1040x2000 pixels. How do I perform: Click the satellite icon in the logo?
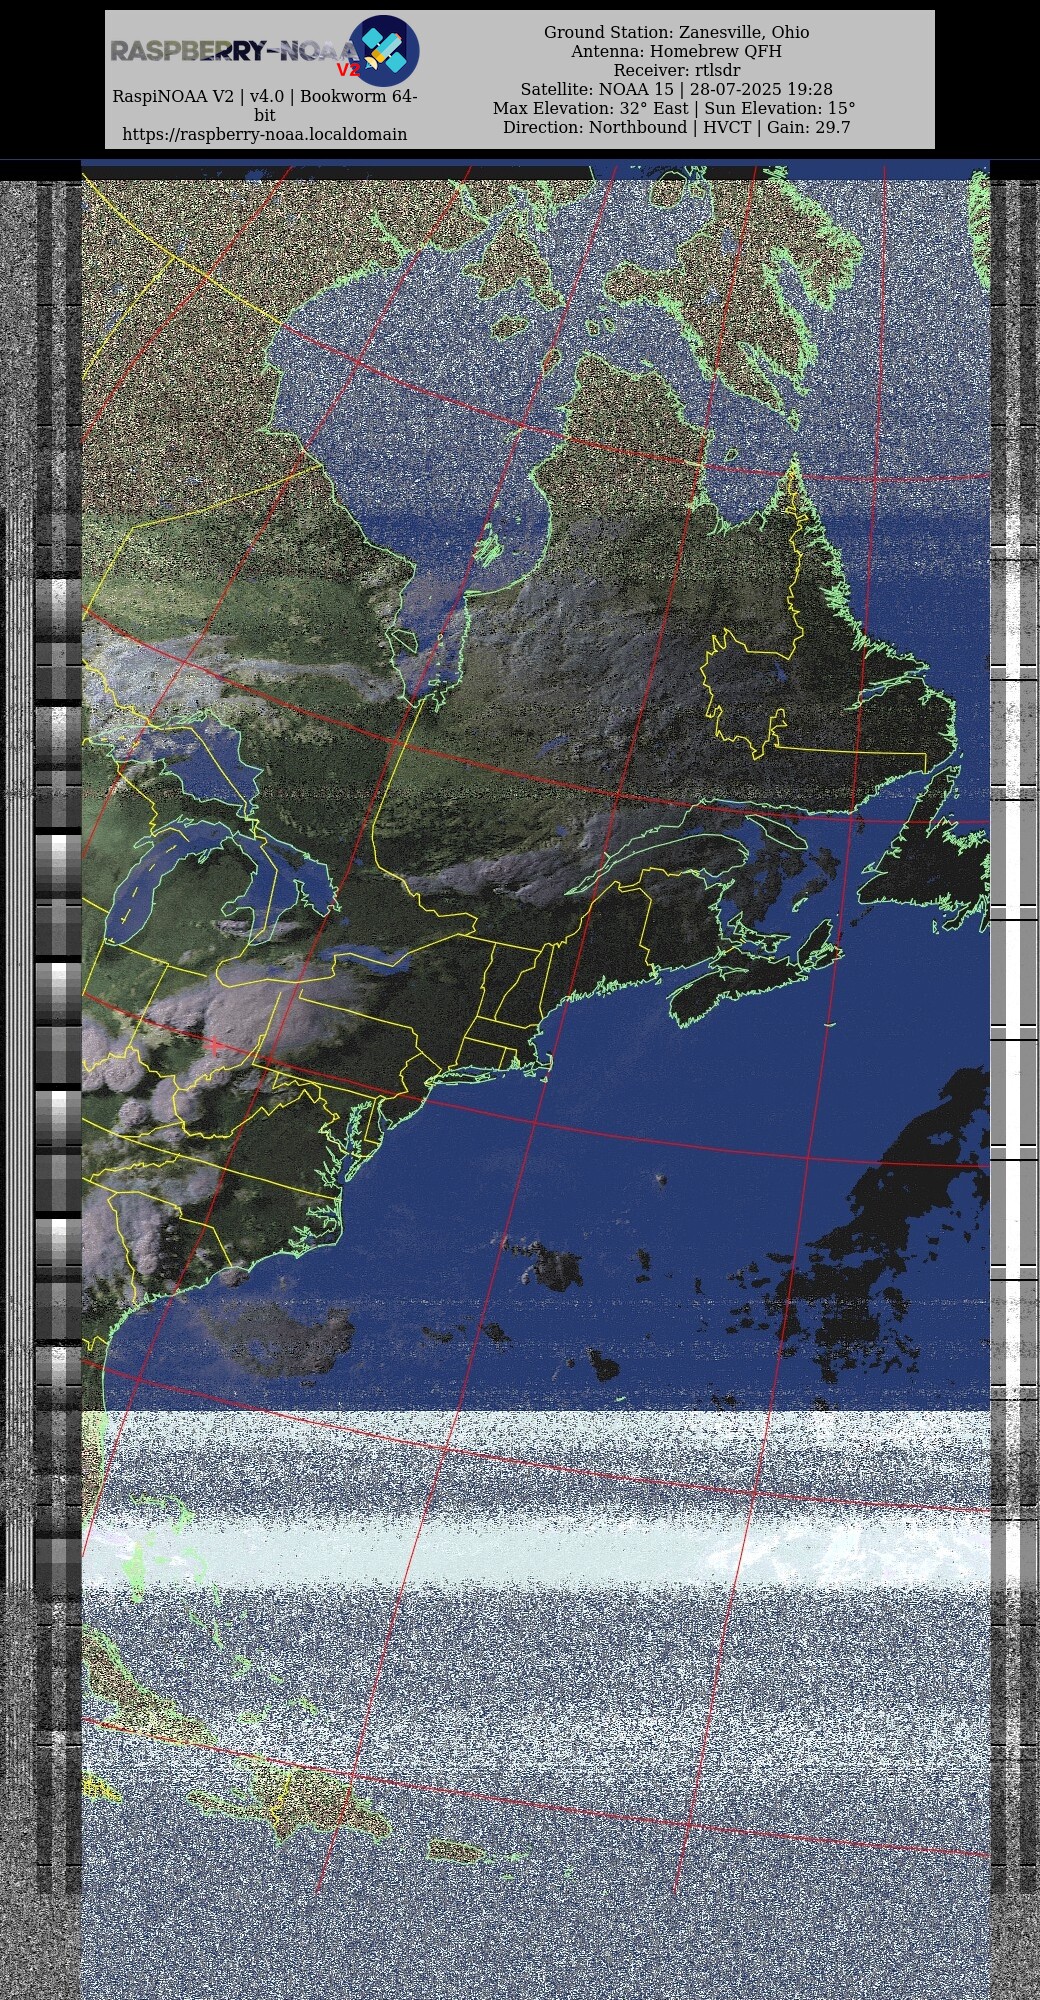click(385, 50)
